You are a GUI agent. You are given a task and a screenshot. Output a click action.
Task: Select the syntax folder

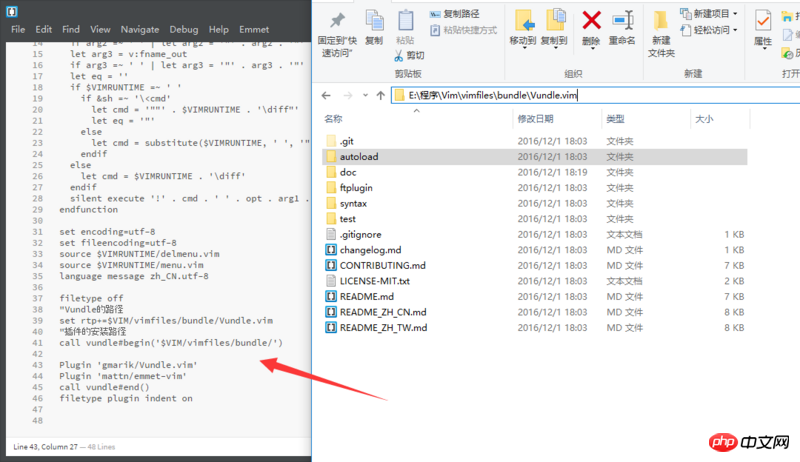tap(535, 203)
